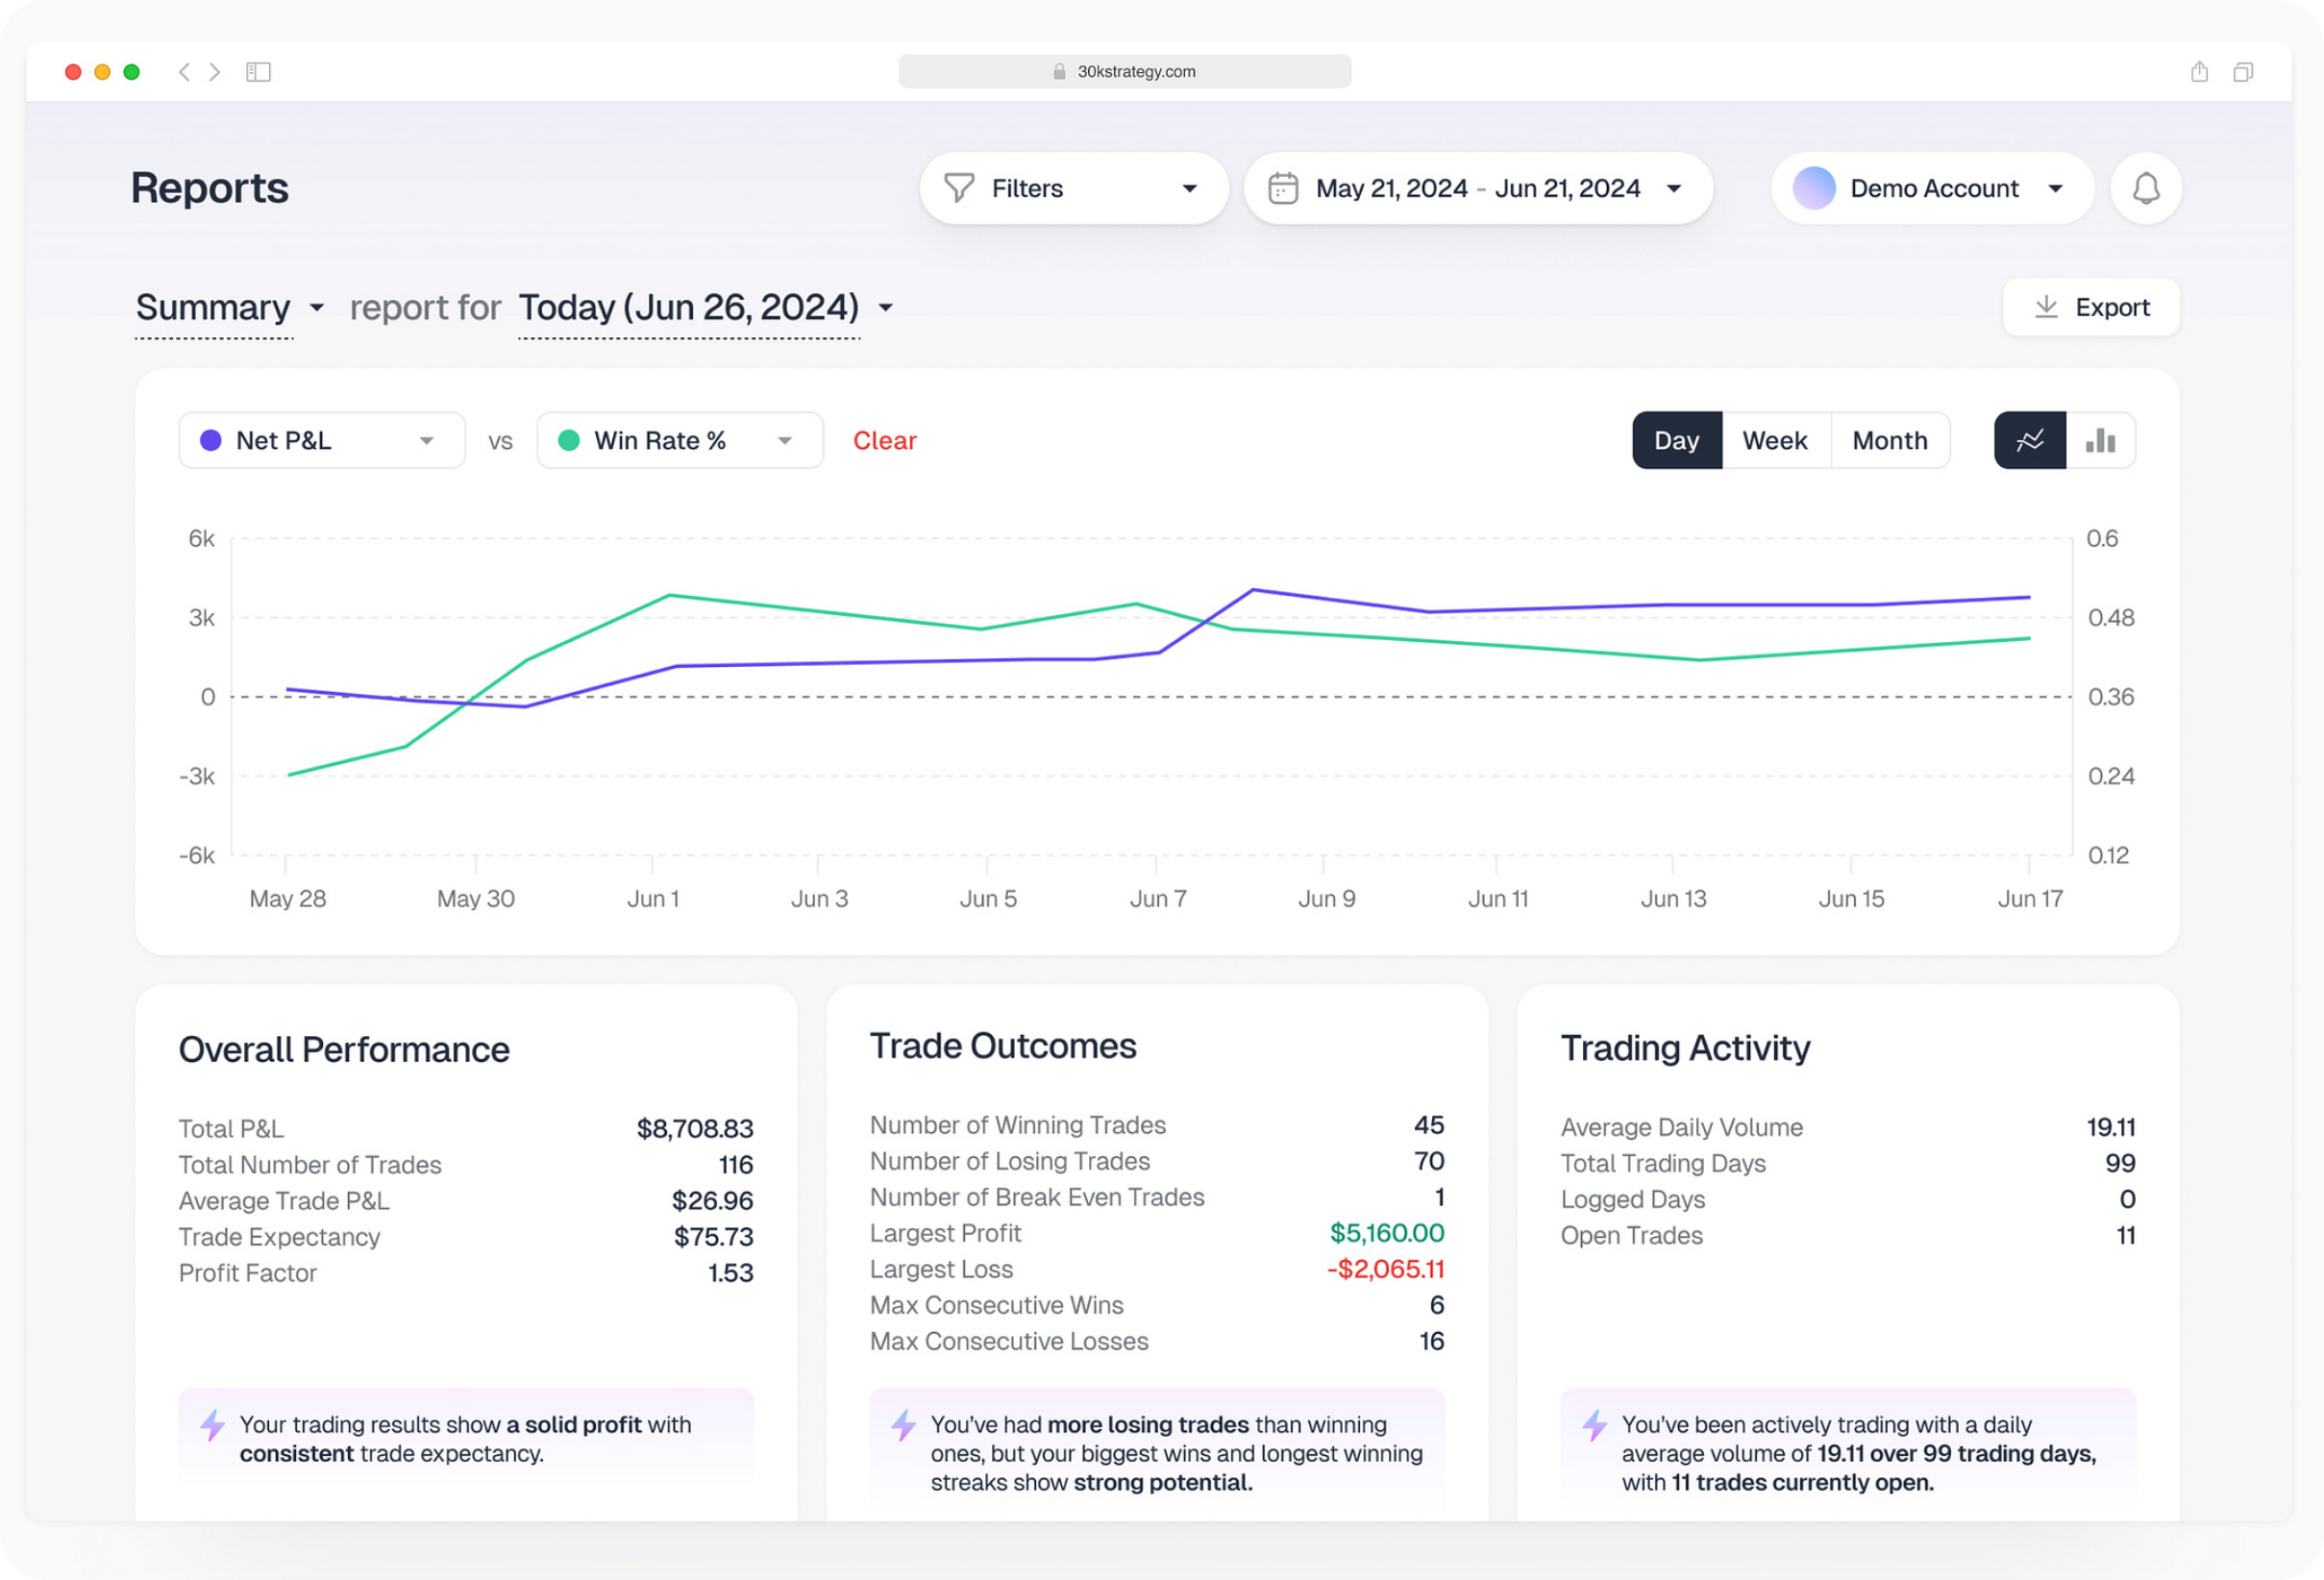2324x1580 pixels.
Task: Open the Today (Jun 26, 2024) dropdown
Action: coord(705,308)
